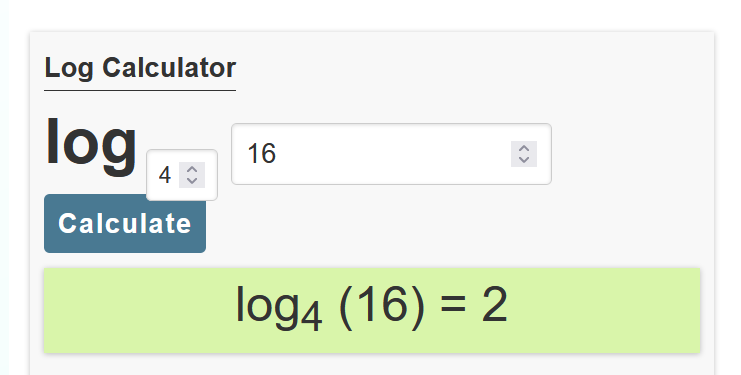
Task: Increment the number 16 using up arrow
Action: click(524, 148)
